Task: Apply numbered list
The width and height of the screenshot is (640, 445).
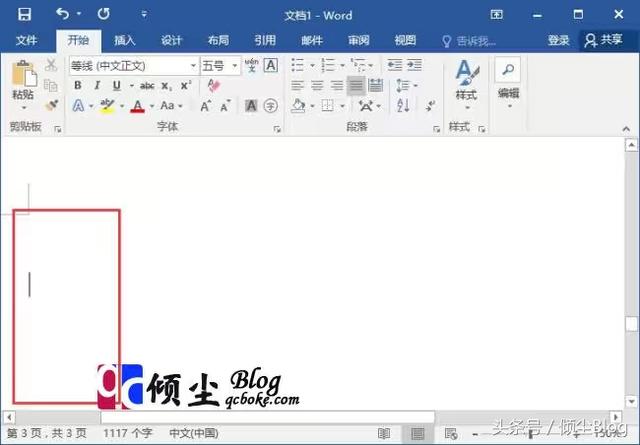Action: click(x=327, y=65)
